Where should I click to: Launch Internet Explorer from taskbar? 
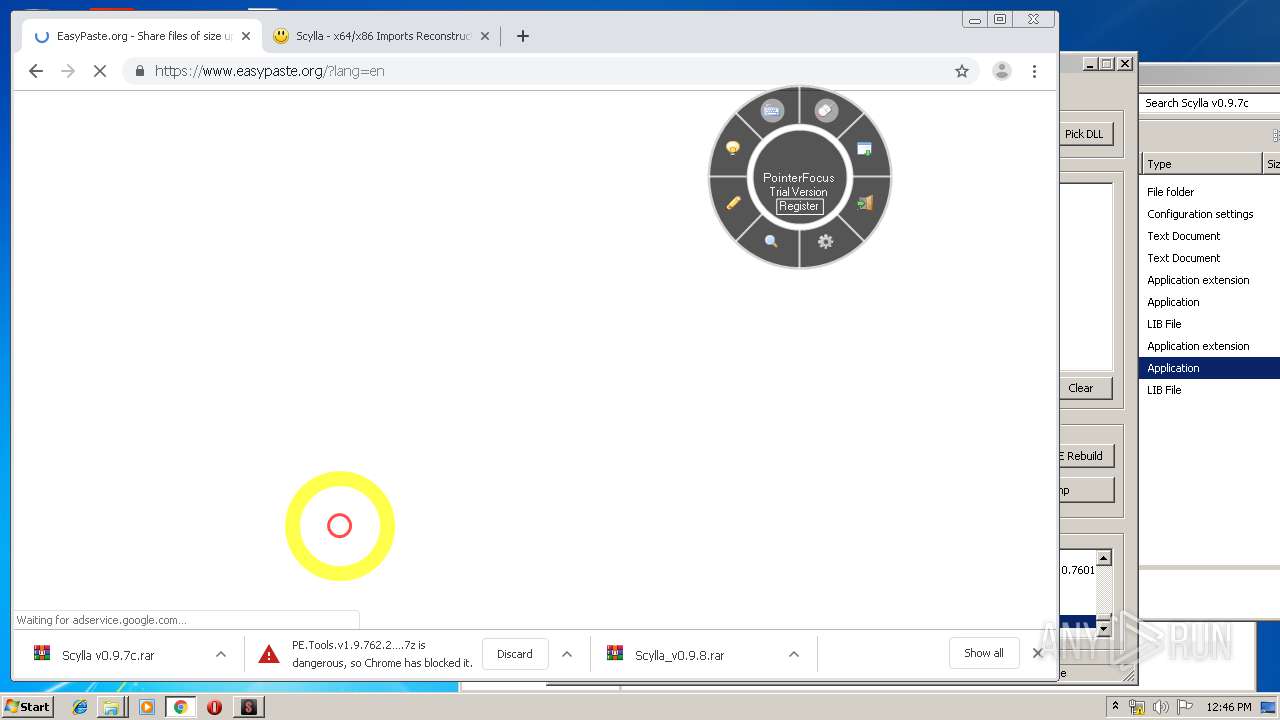(80, 707)
